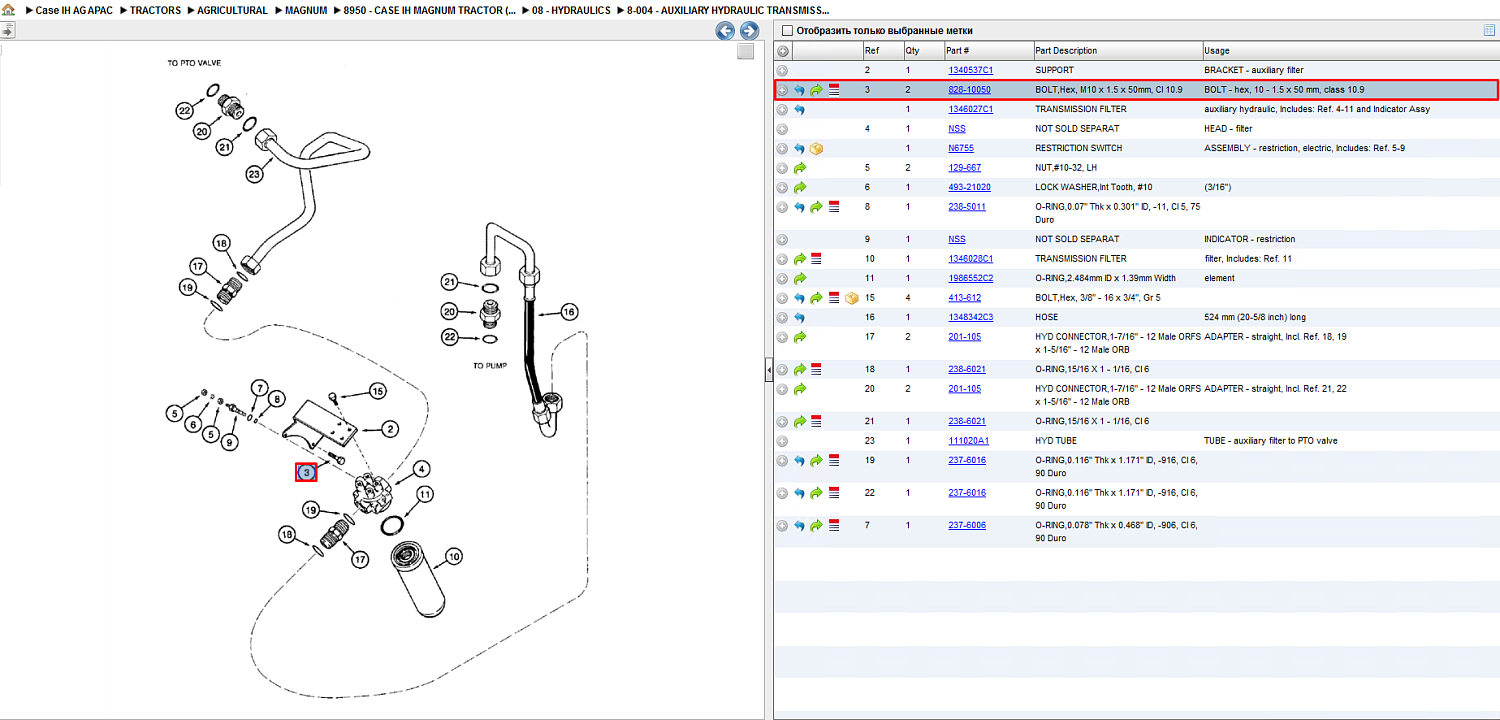Open the package box icon on row 413-612
1500x720 pixels.
[851, 298]
